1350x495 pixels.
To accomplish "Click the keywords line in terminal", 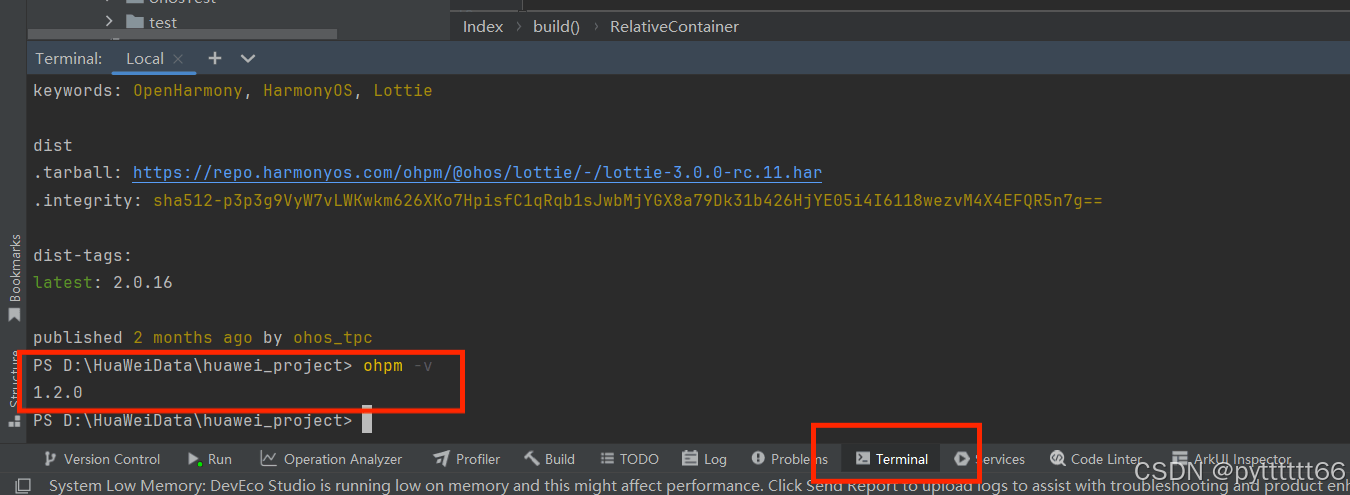I will (x=233, y=91).
